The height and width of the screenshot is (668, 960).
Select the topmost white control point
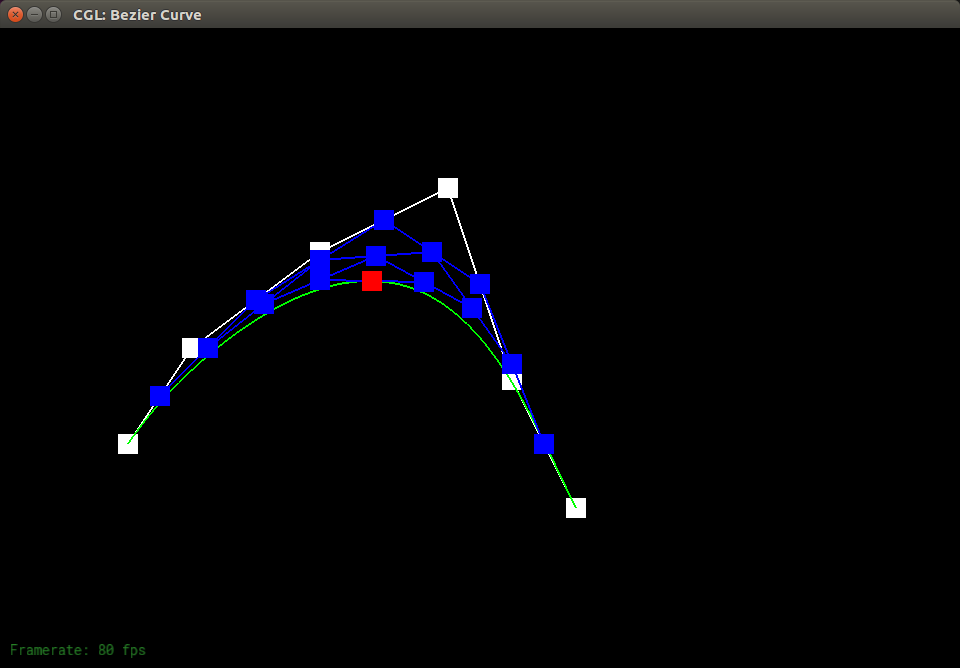[448, 188]
